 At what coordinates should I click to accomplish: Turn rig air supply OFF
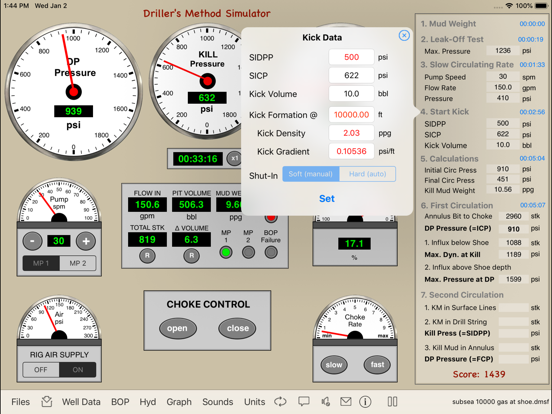tap(41, 370)
